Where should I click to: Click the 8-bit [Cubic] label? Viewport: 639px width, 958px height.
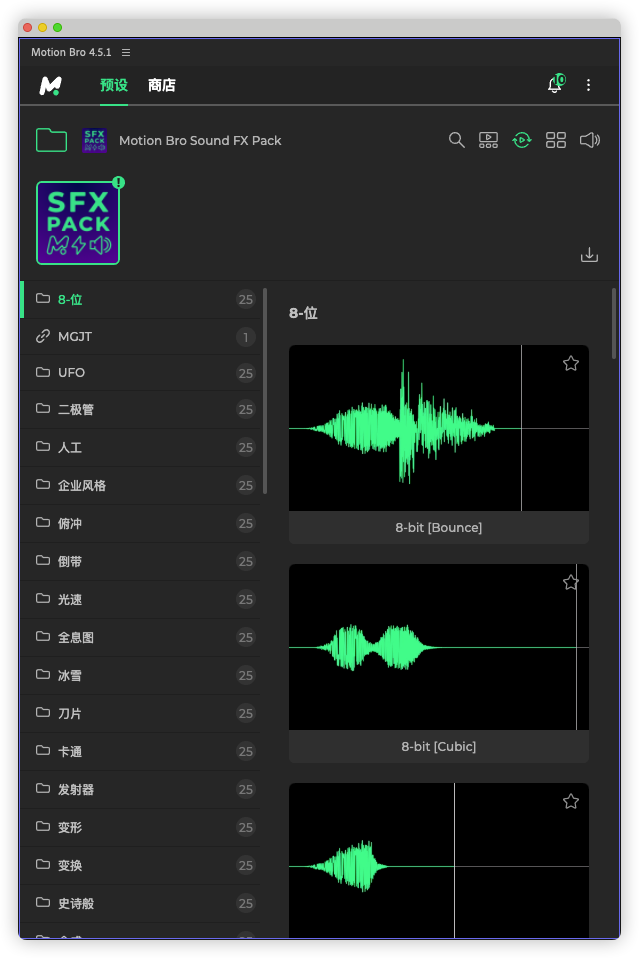[x=439, y=746]
